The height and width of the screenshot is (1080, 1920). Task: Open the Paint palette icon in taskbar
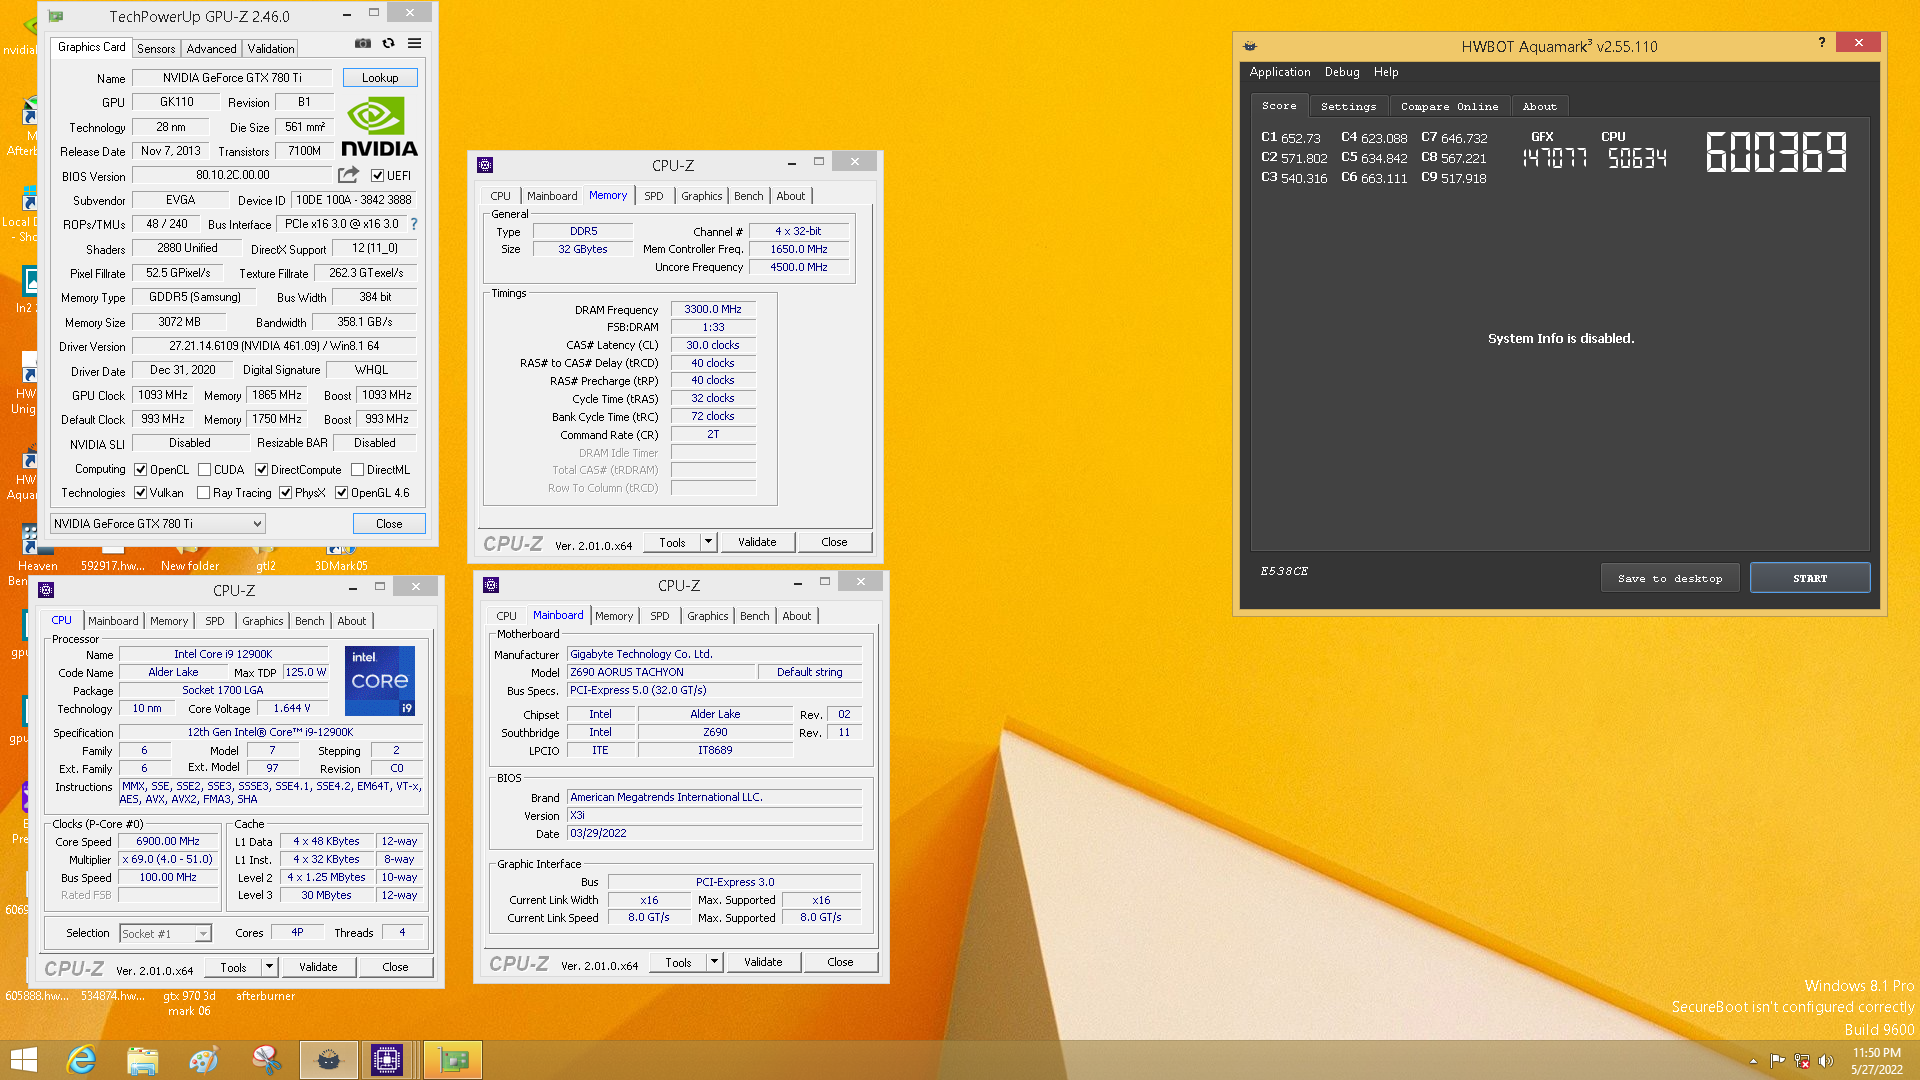point(203,1060)
